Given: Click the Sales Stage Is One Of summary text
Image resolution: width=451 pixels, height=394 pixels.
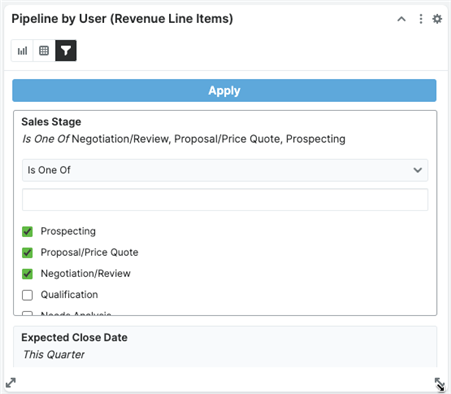Looking at the screenshot, I should coord(184,139).
